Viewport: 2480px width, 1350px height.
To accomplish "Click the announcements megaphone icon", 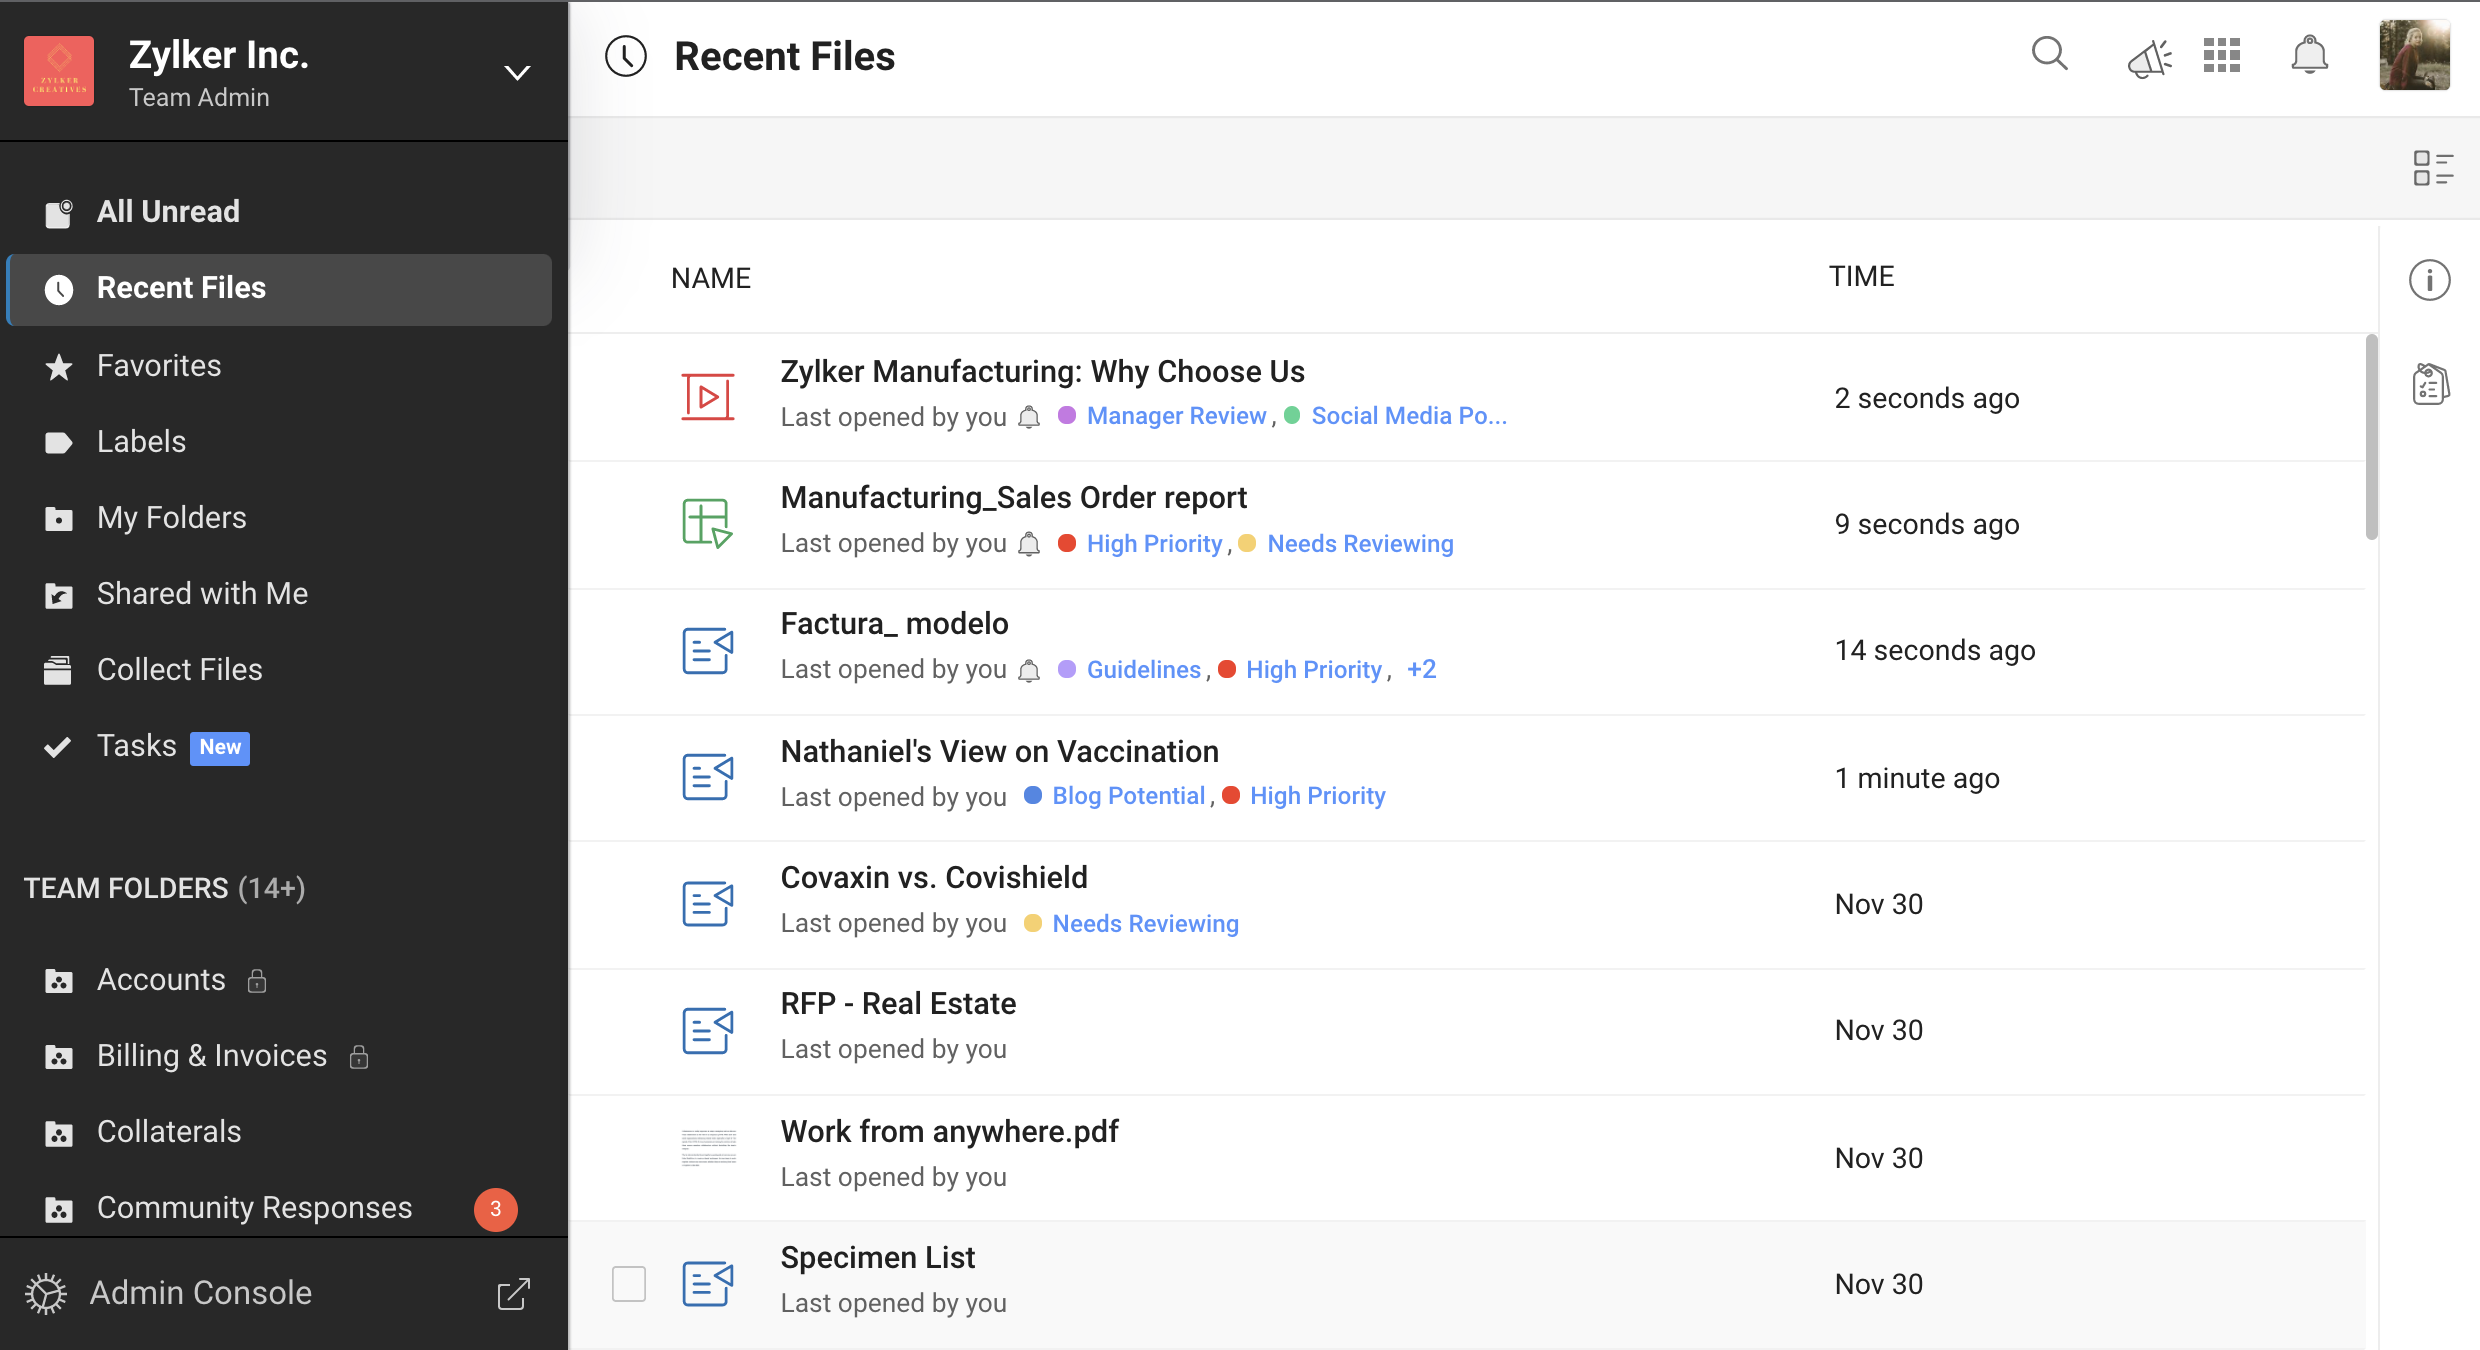I will click(2148, 58).
